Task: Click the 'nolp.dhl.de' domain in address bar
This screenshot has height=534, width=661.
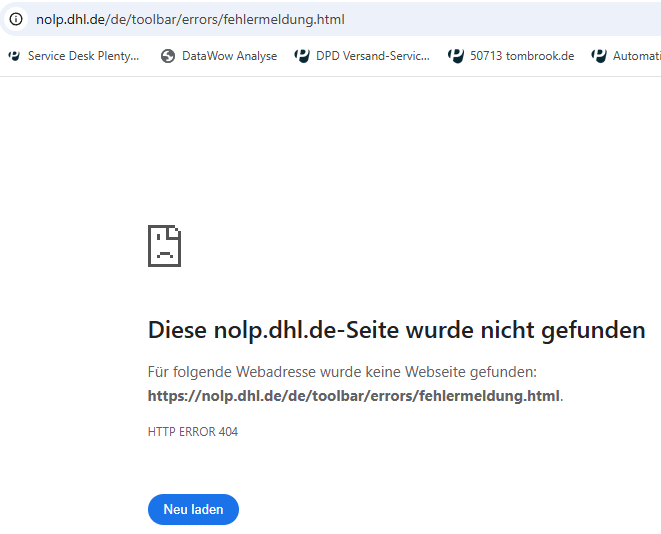Action: [71, 19]
